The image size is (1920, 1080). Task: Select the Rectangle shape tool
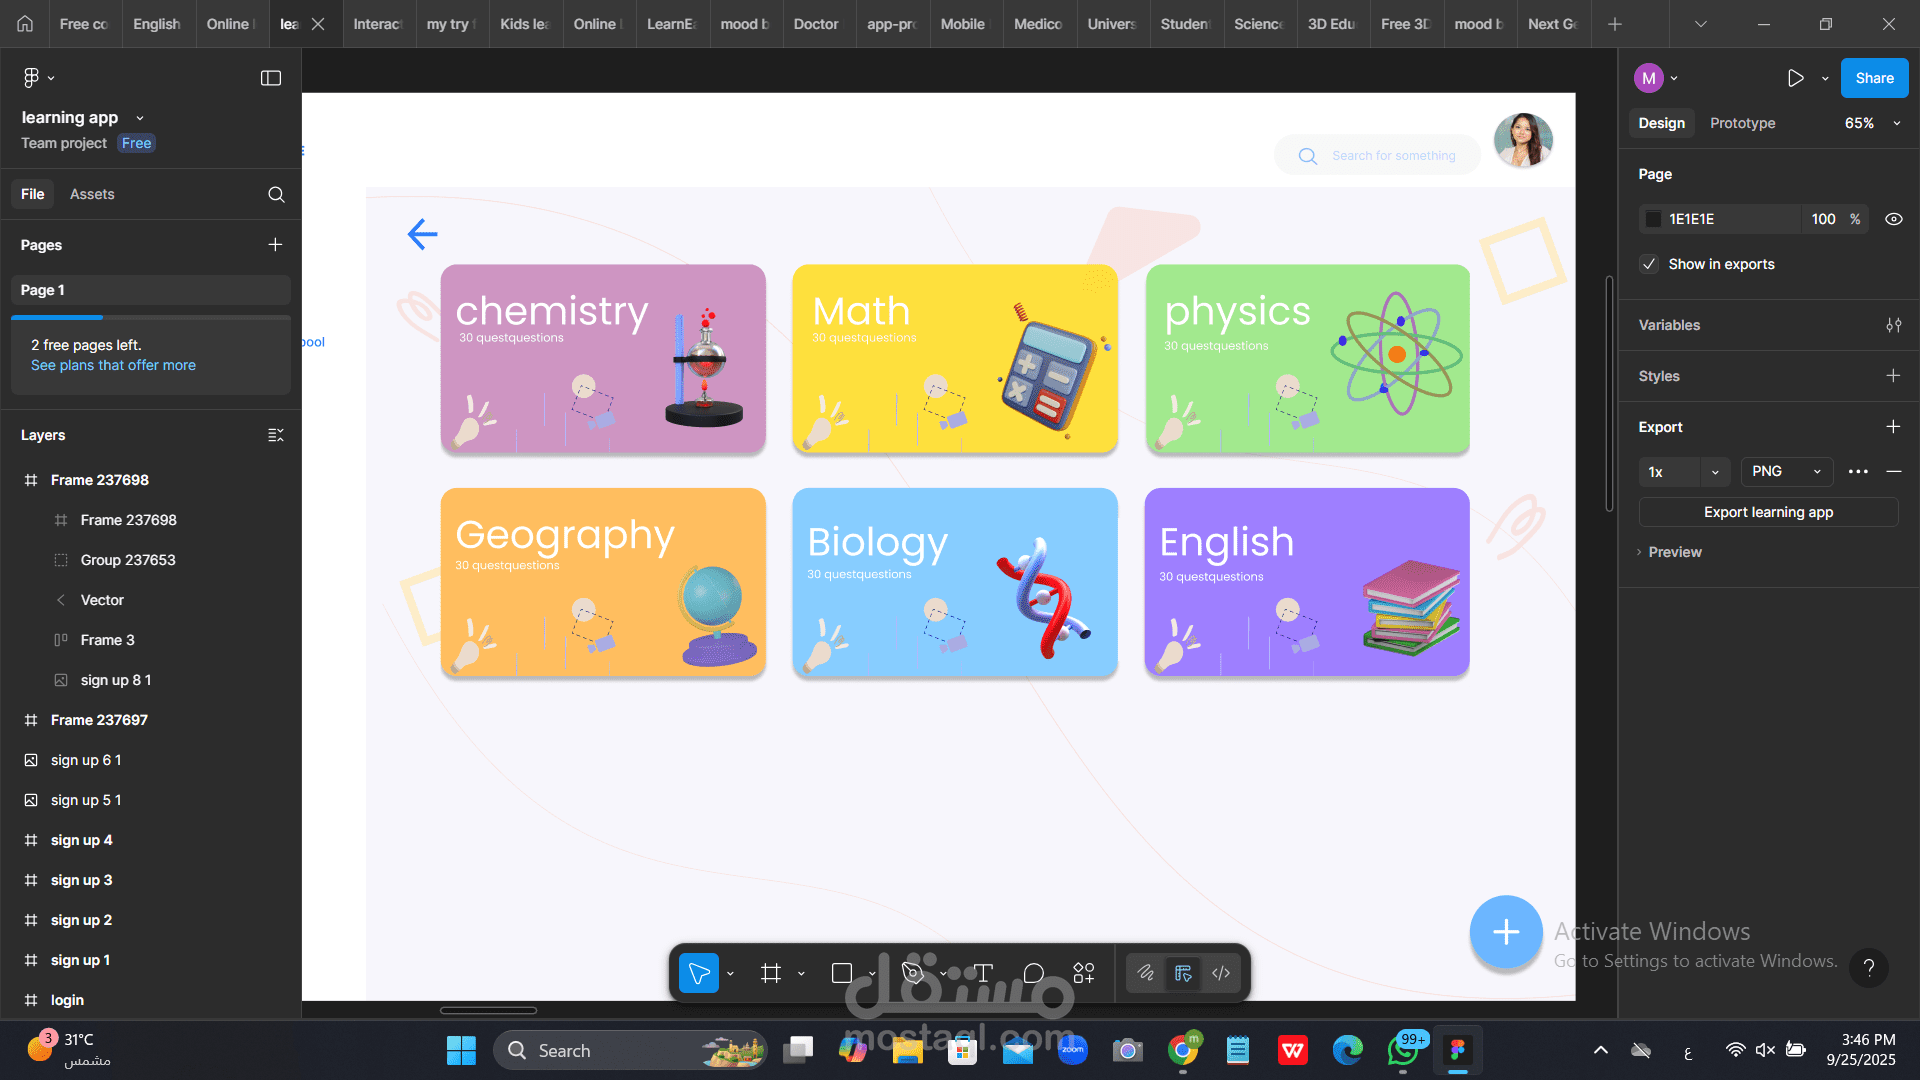[842, 973]
